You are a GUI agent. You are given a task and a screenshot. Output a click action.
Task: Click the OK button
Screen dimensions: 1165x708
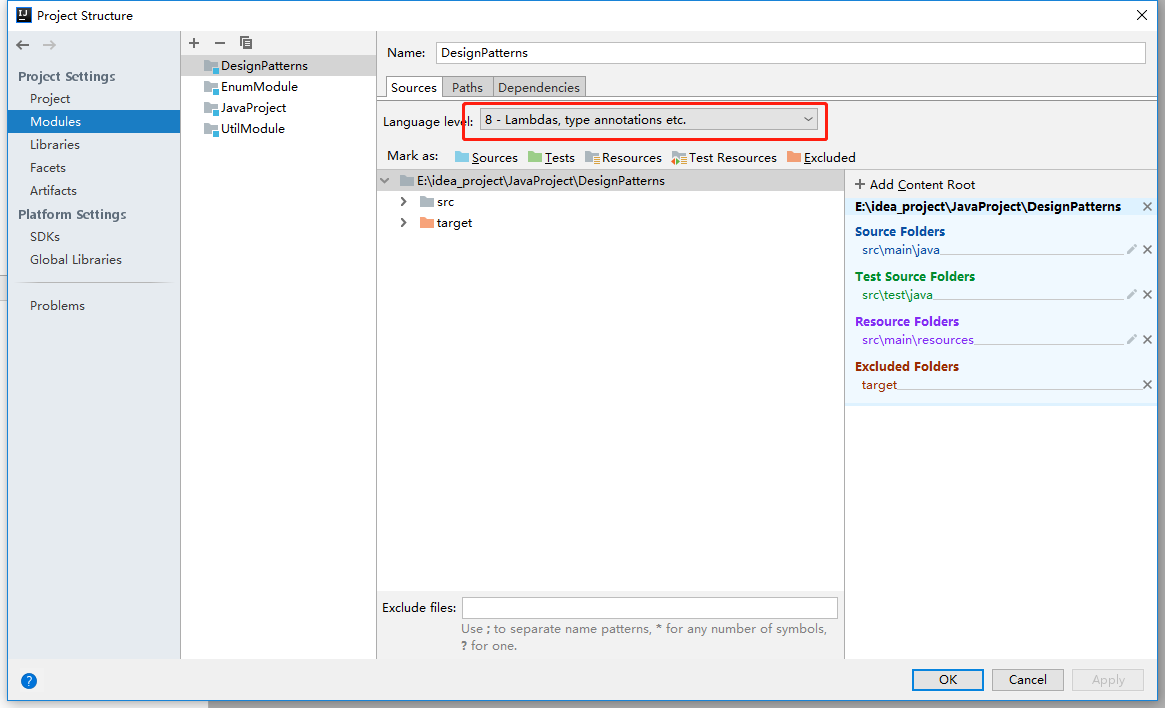(x=946, y=679)
